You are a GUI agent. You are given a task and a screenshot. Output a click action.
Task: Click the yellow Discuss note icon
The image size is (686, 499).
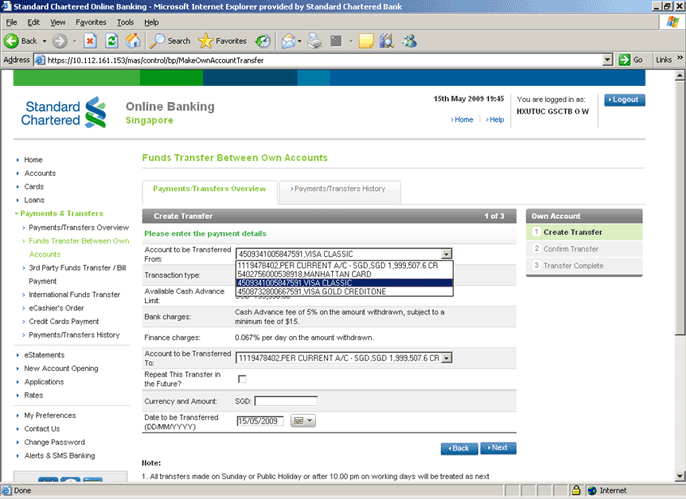[x=366, y=41]
